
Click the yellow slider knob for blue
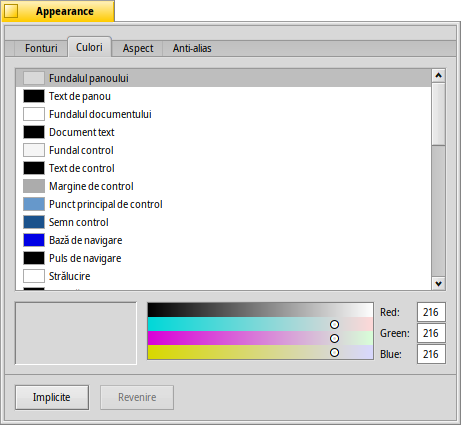tap(334, 353)
